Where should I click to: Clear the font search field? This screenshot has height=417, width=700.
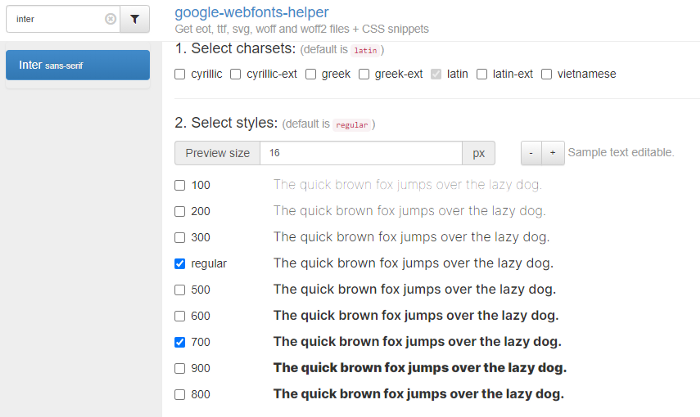pos(110,19)
